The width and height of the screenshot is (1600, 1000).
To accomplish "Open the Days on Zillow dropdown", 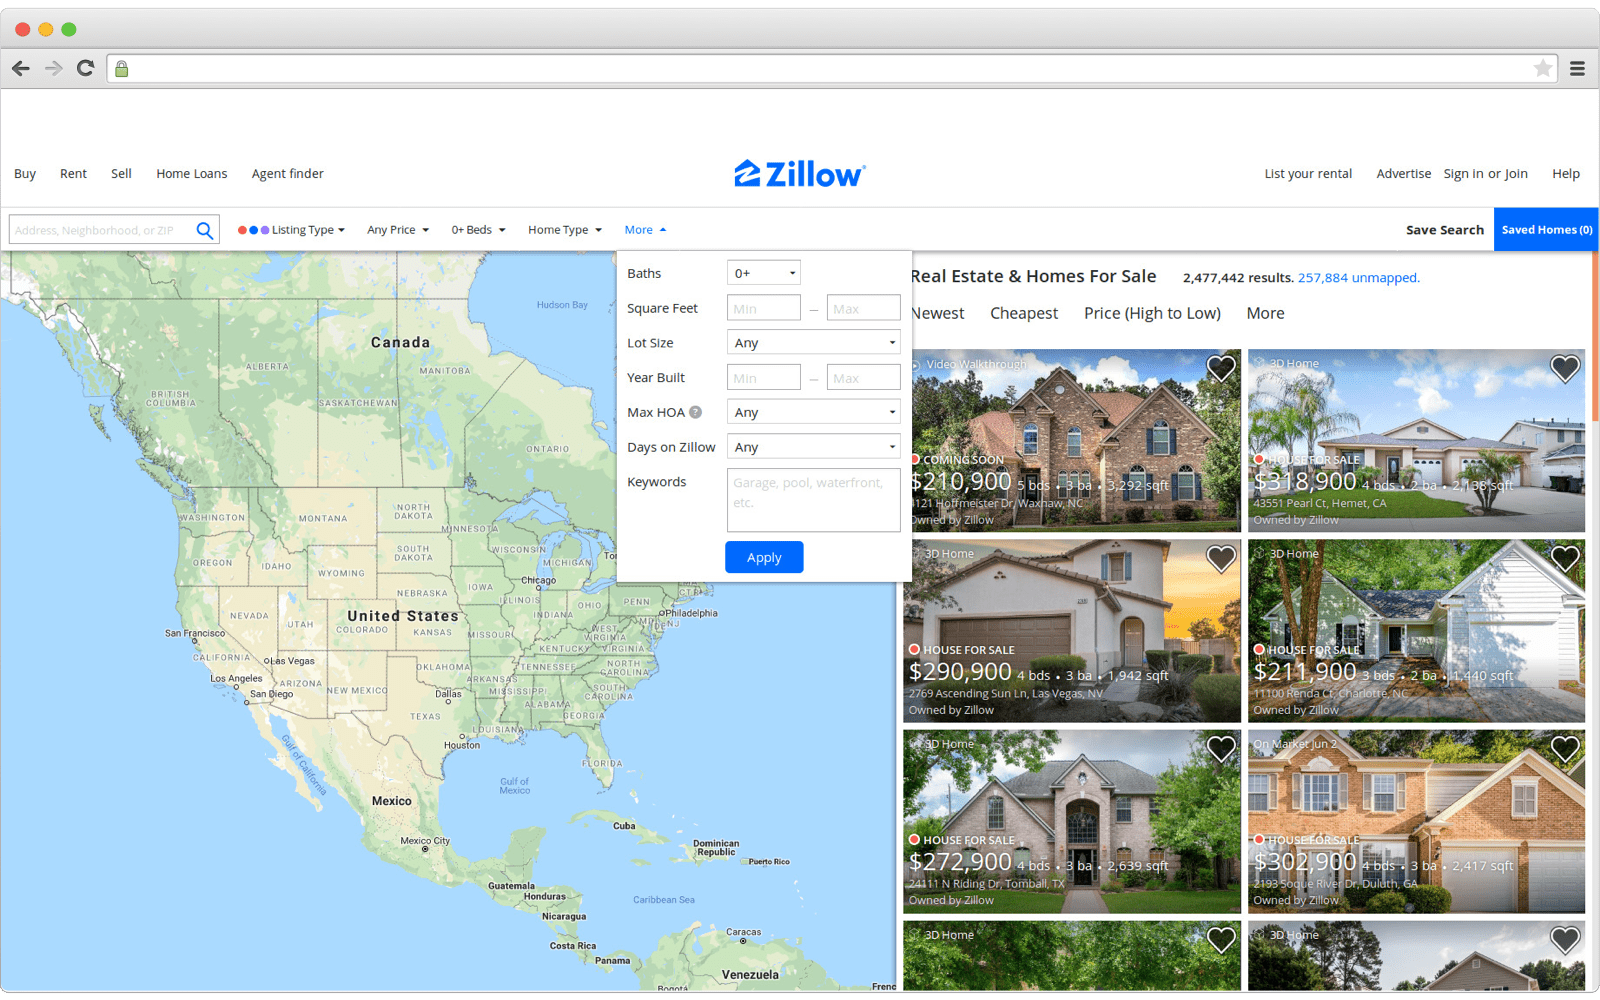I will 814,447.
